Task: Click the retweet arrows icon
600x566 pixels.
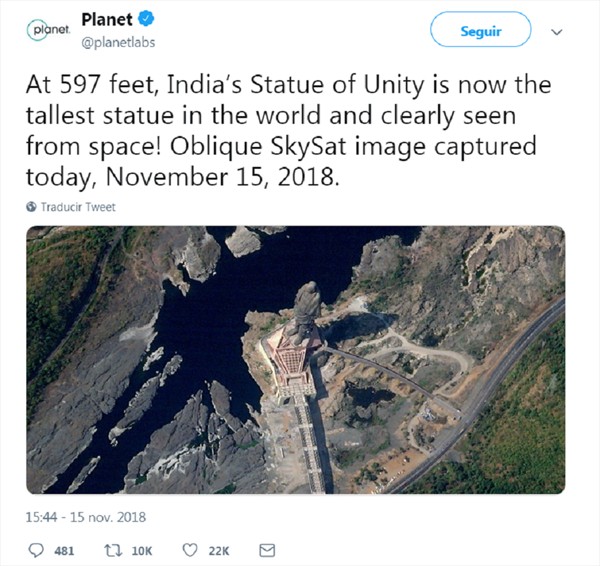Action: (116, 551)
